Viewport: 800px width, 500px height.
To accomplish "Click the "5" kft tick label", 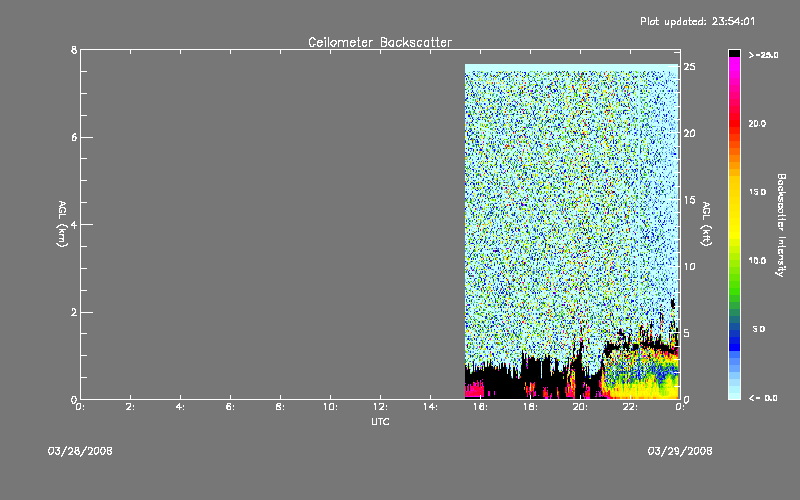I will 687,333.
